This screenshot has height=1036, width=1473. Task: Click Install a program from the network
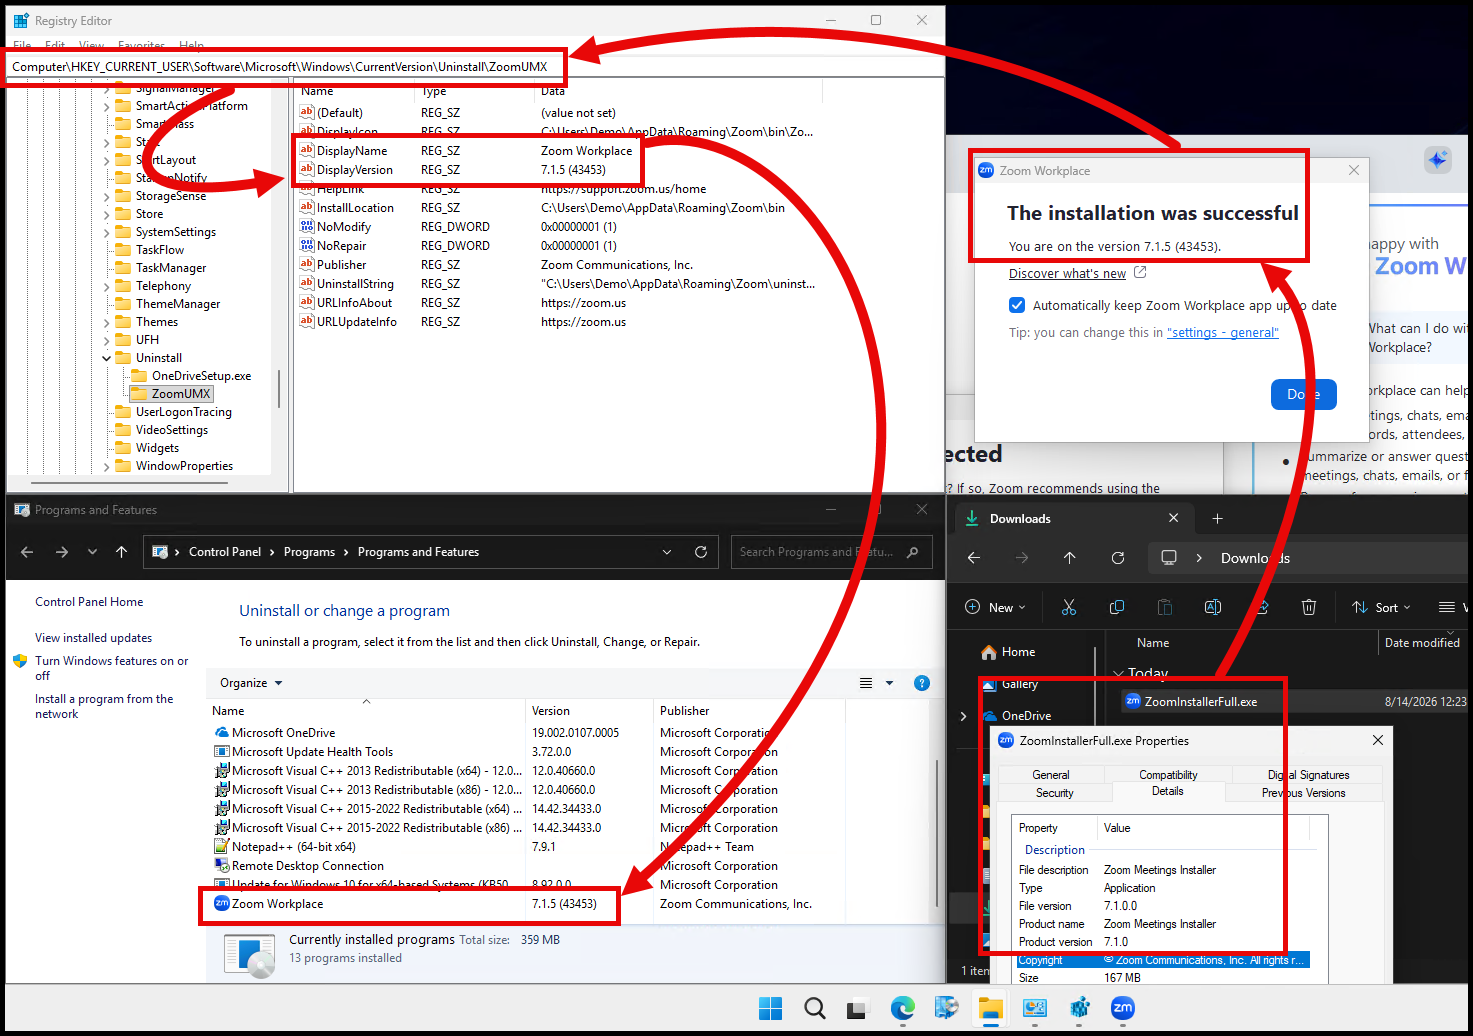pyautogui.click(x=104, y=706)
